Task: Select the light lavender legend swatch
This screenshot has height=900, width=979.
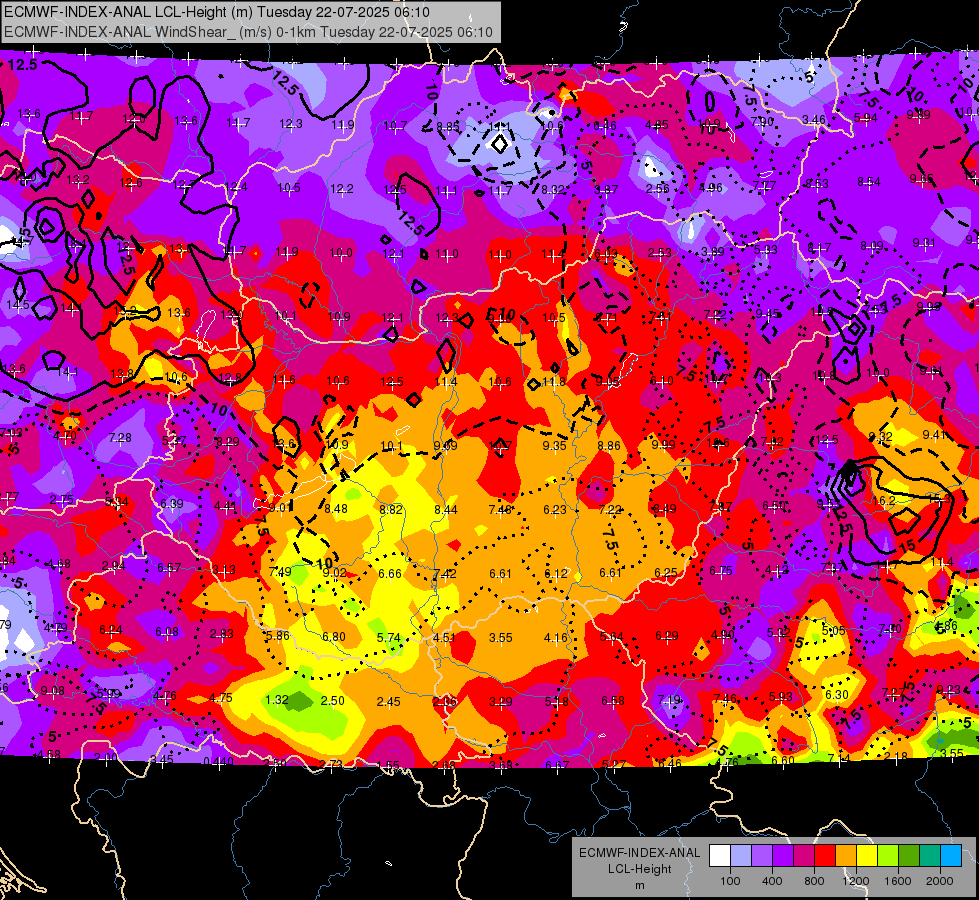Action: point(741,856)
